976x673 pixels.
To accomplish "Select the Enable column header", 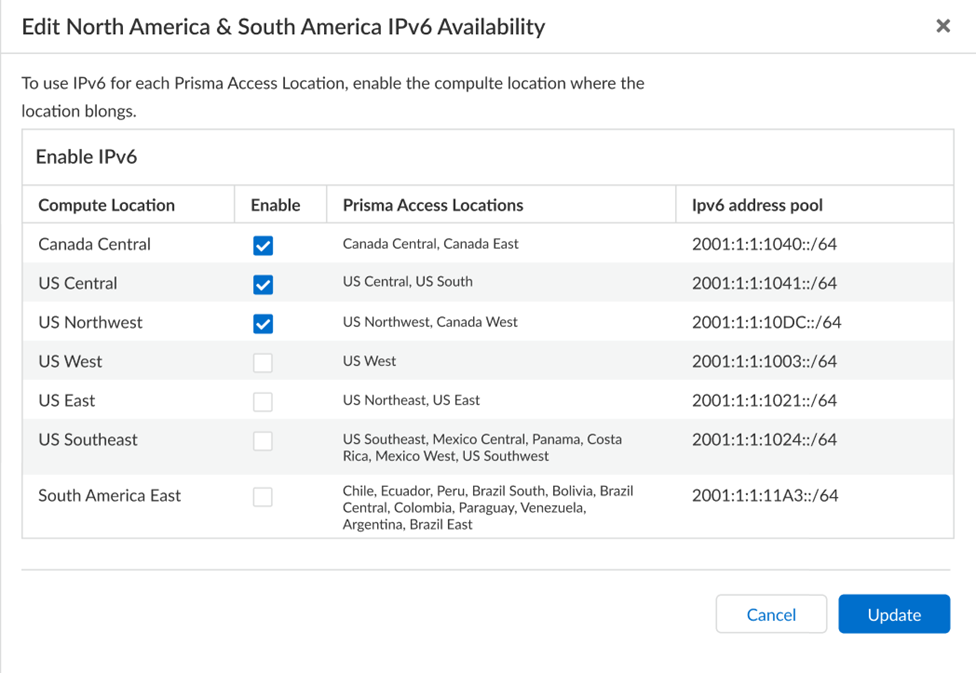I will 275,205.
